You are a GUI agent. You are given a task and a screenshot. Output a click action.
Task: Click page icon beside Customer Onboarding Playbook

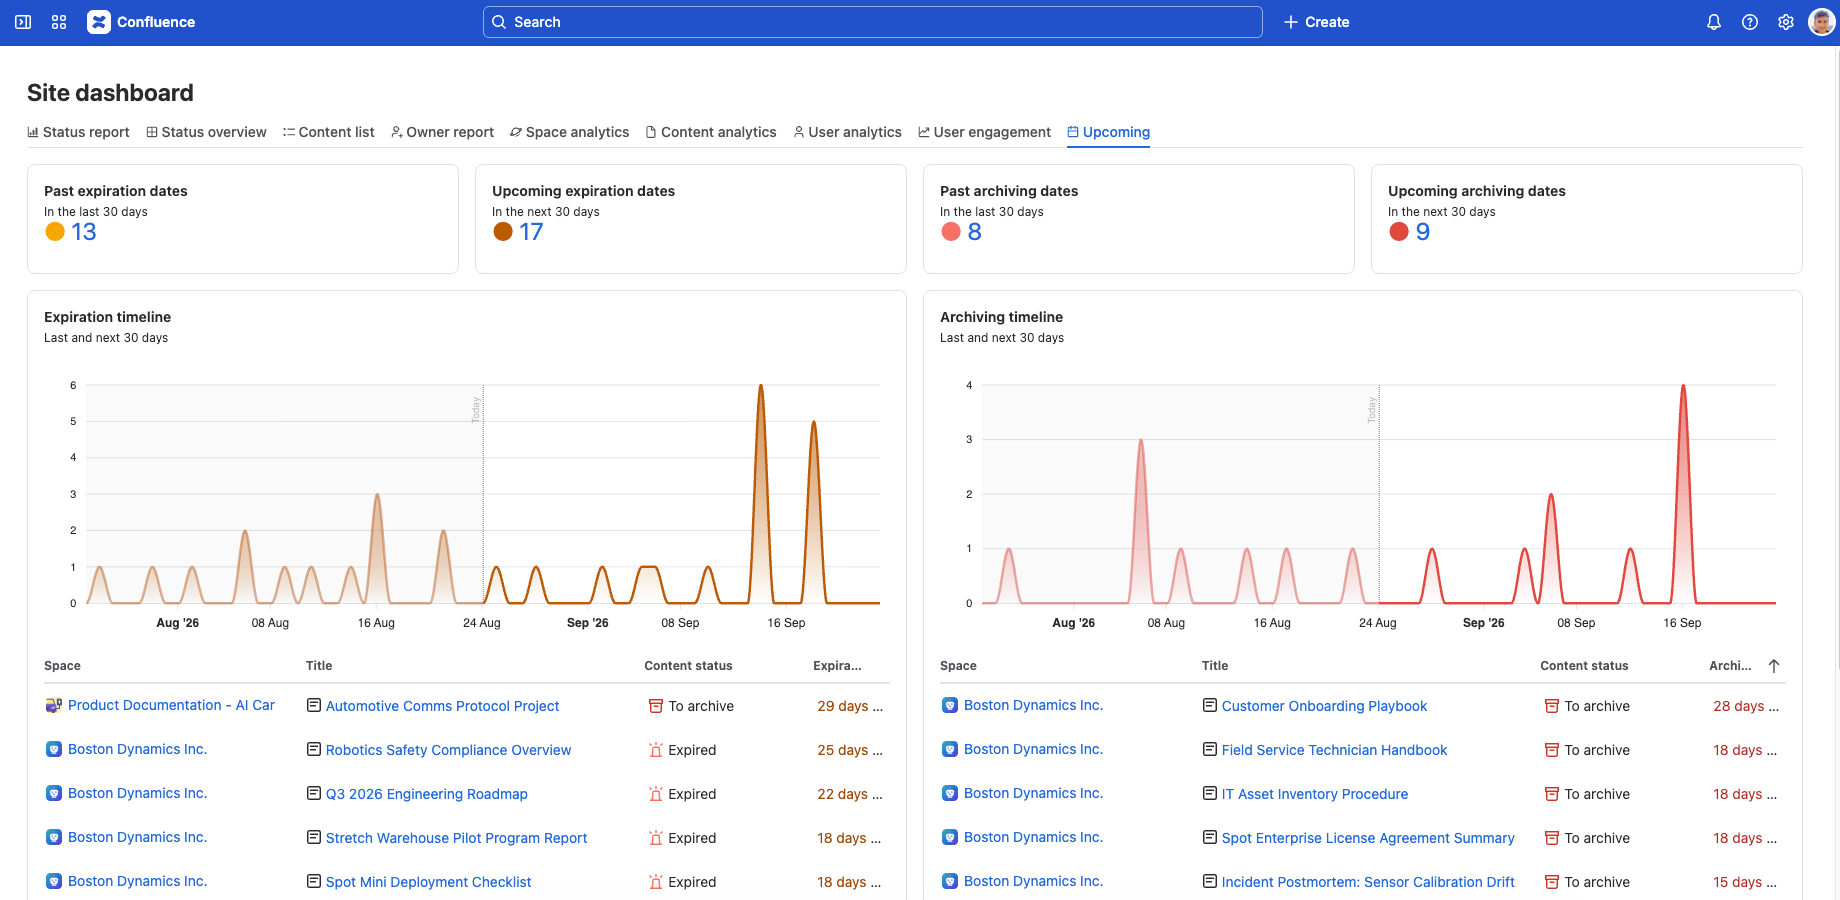point(1210,706)
